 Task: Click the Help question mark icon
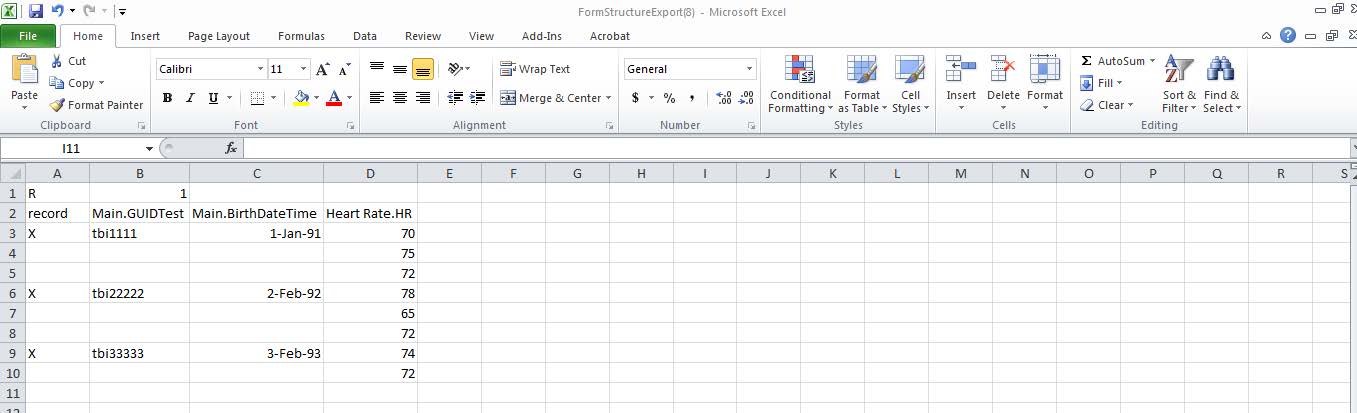1288,35
